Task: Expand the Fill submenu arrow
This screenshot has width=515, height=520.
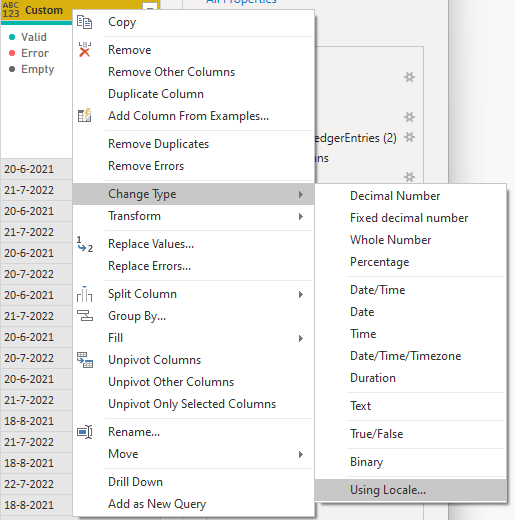Action: pos(301,338)
